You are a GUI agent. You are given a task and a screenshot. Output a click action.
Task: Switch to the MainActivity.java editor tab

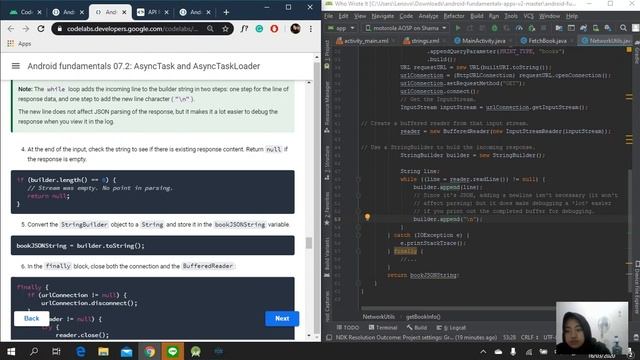(x=483, y=41)
